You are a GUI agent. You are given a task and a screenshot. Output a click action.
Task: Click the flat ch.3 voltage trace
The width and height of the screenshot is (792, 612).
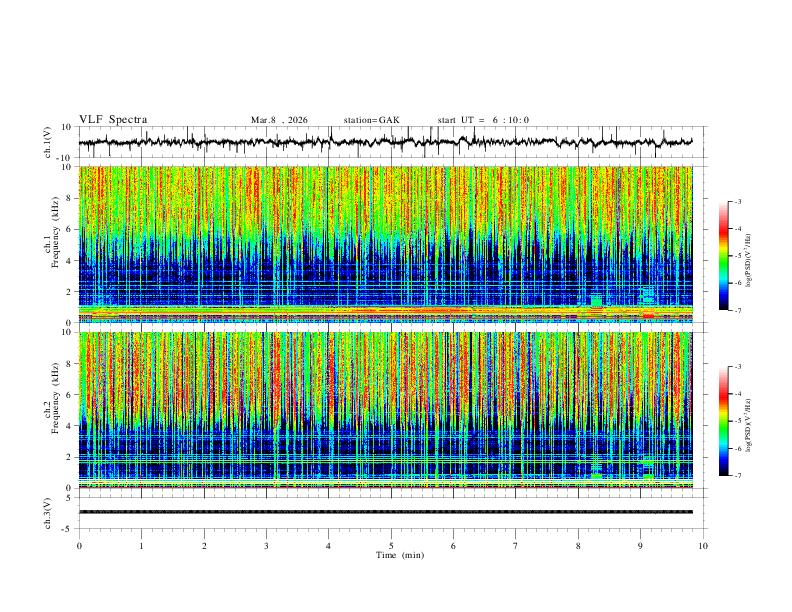[385, 512]
